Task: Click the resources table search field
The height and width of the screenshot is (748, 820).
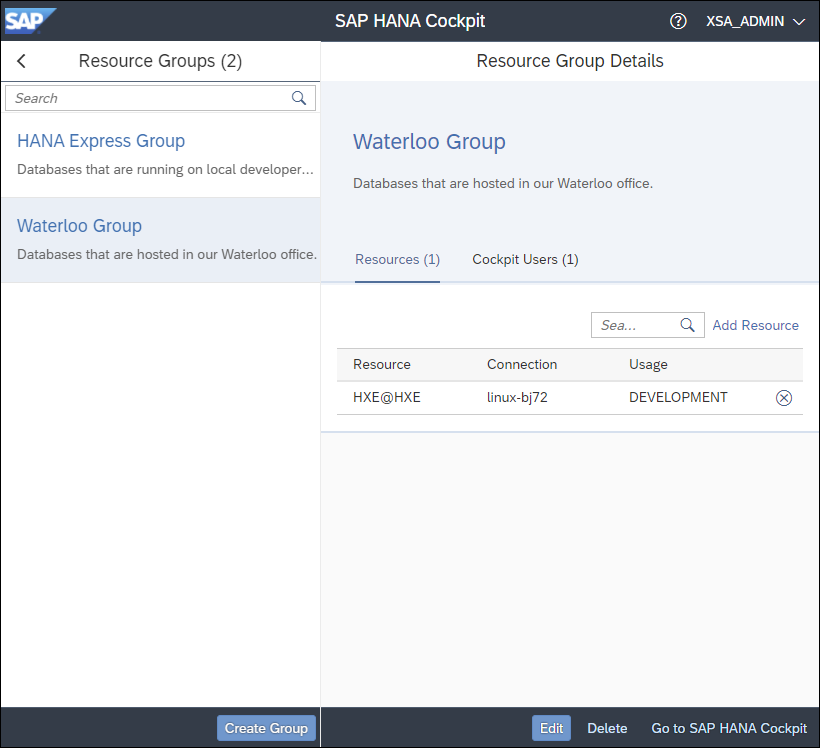Action: (x=647, y=325)
